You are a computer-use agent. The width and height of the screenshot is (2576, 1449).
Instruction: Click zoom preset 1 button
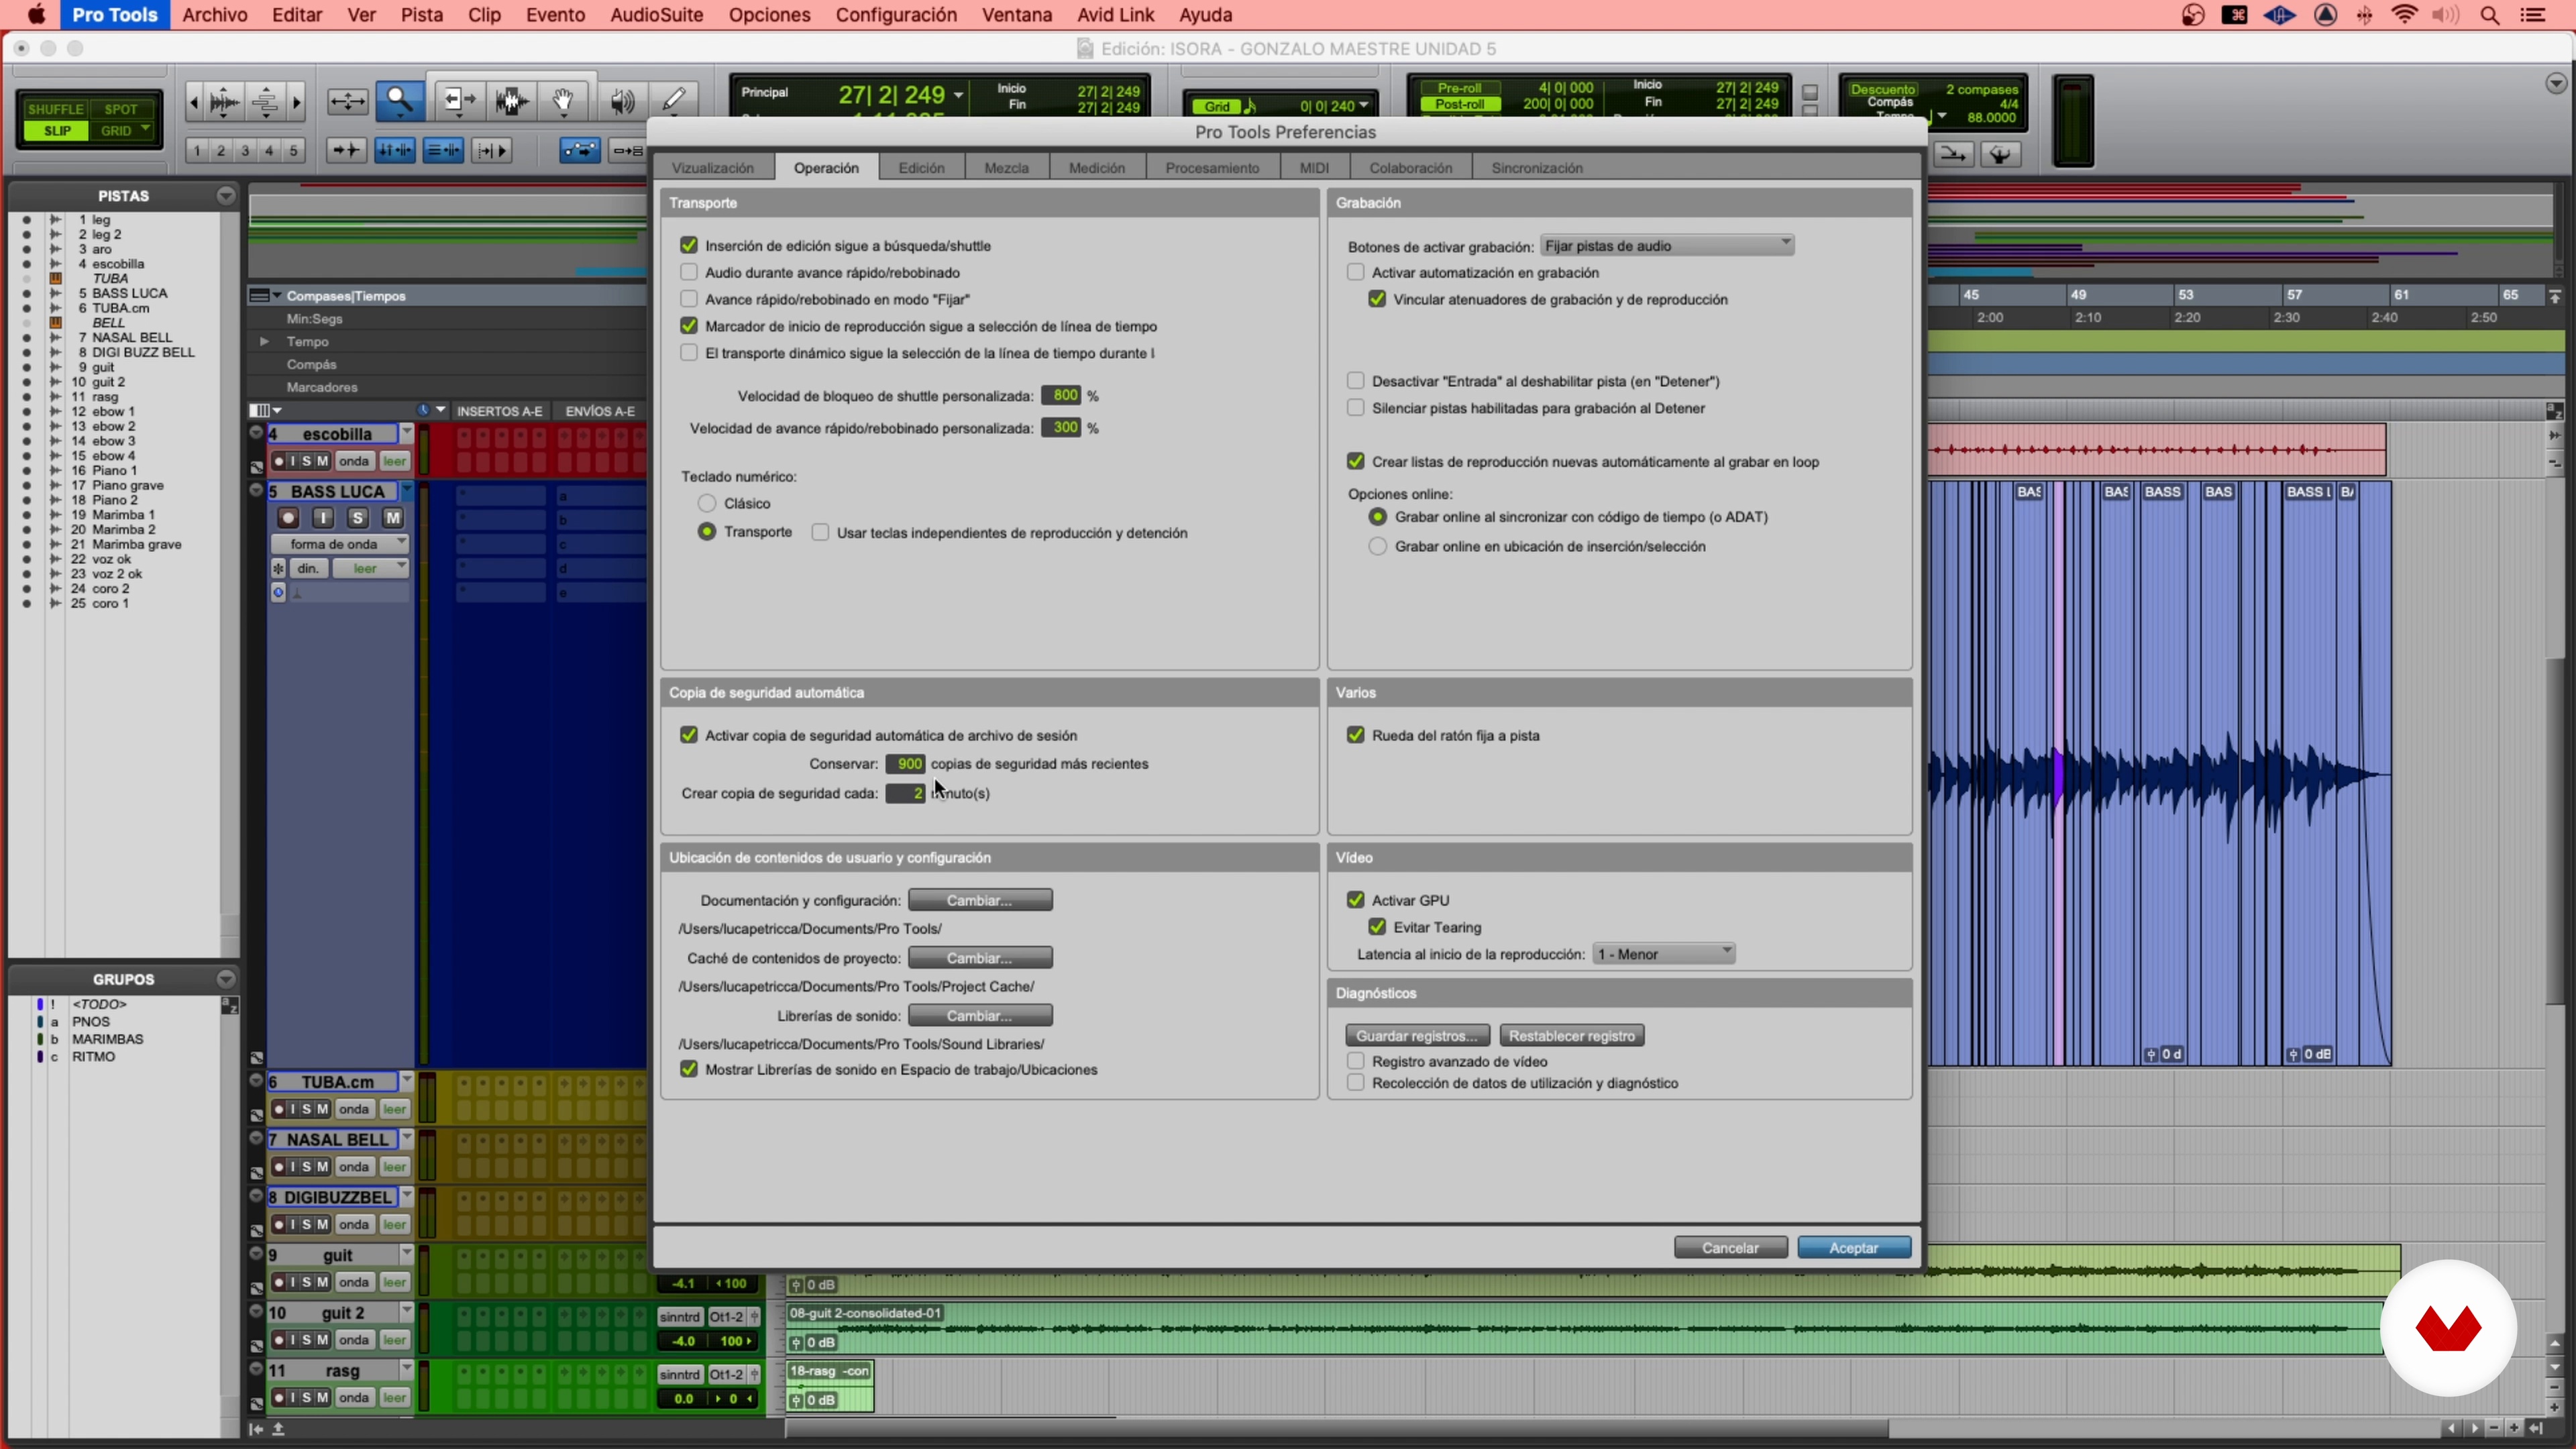pyautogui.click(x=197, y=151)
